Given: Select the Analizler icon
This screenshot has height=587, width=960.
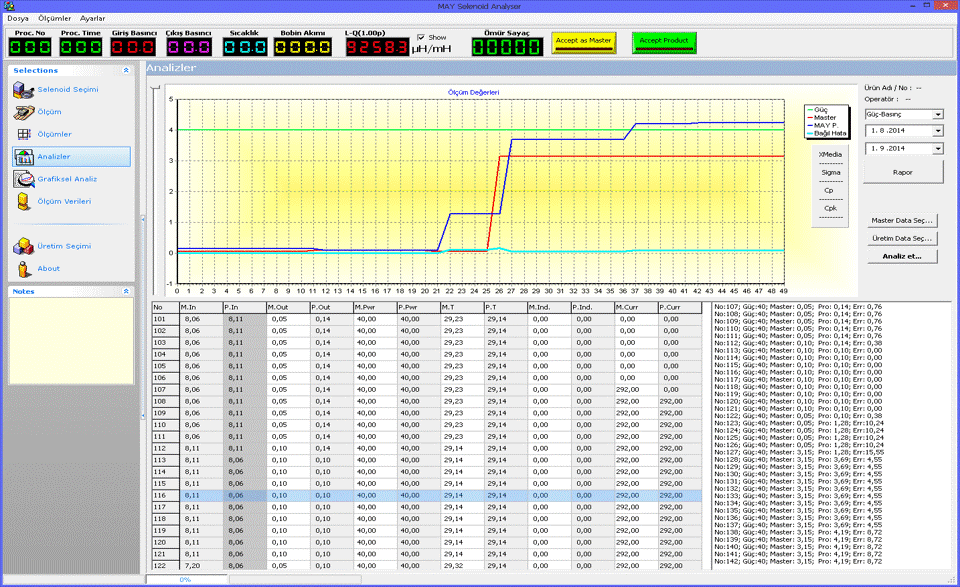Looking at the screenshot, I should (23, 157).
